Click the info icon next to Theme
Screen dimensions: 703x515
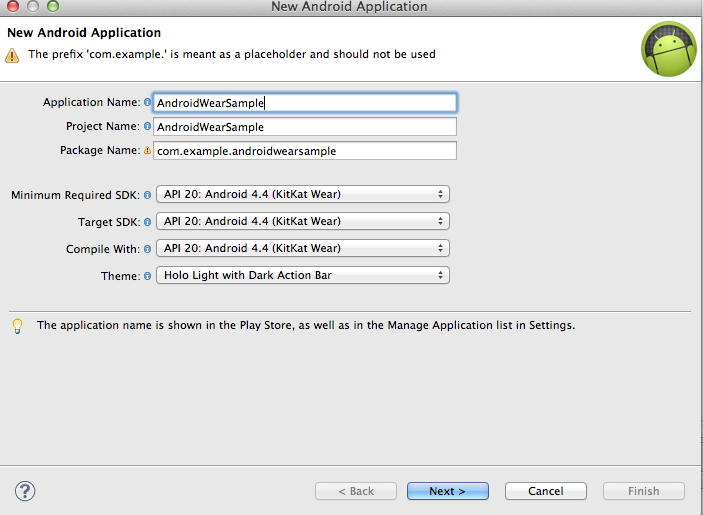(147, 276)
